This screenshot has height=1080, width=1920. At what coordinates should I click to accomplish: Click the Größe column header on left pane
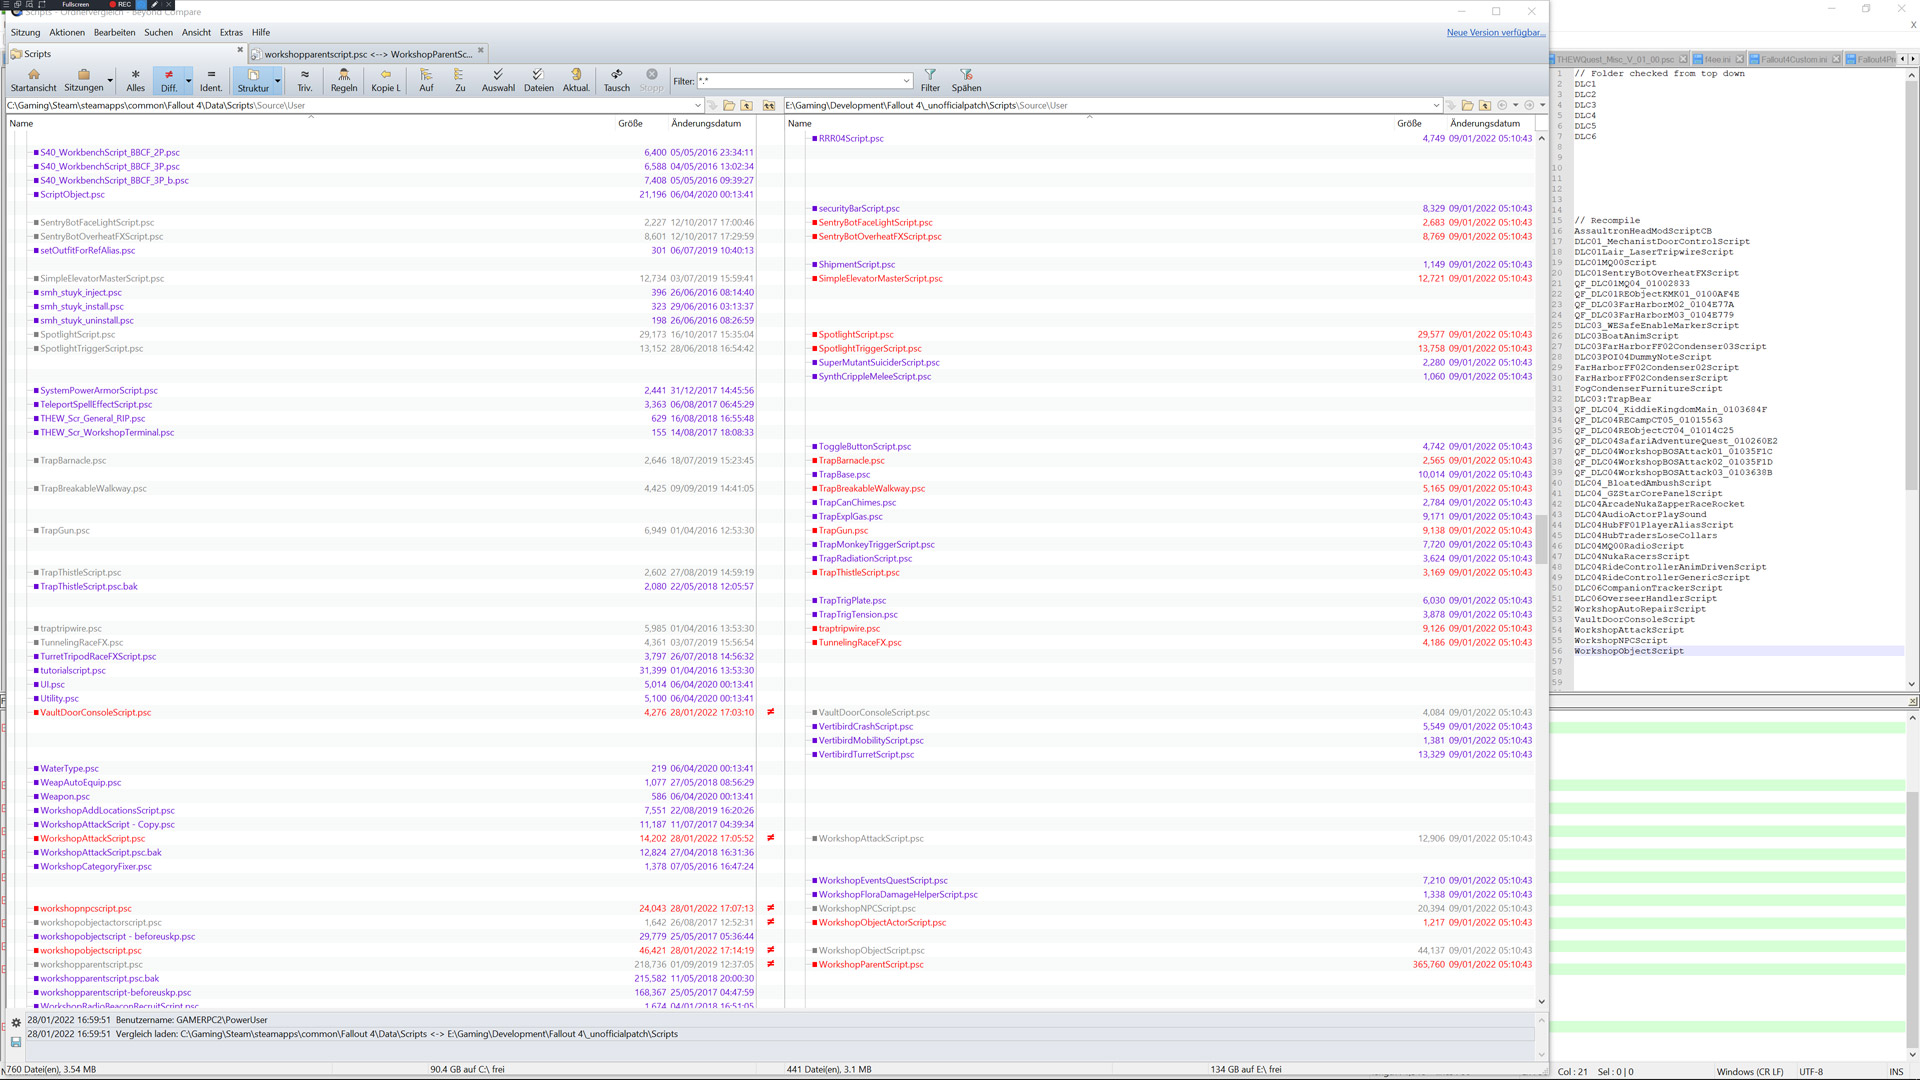click(x=630, y=123)
